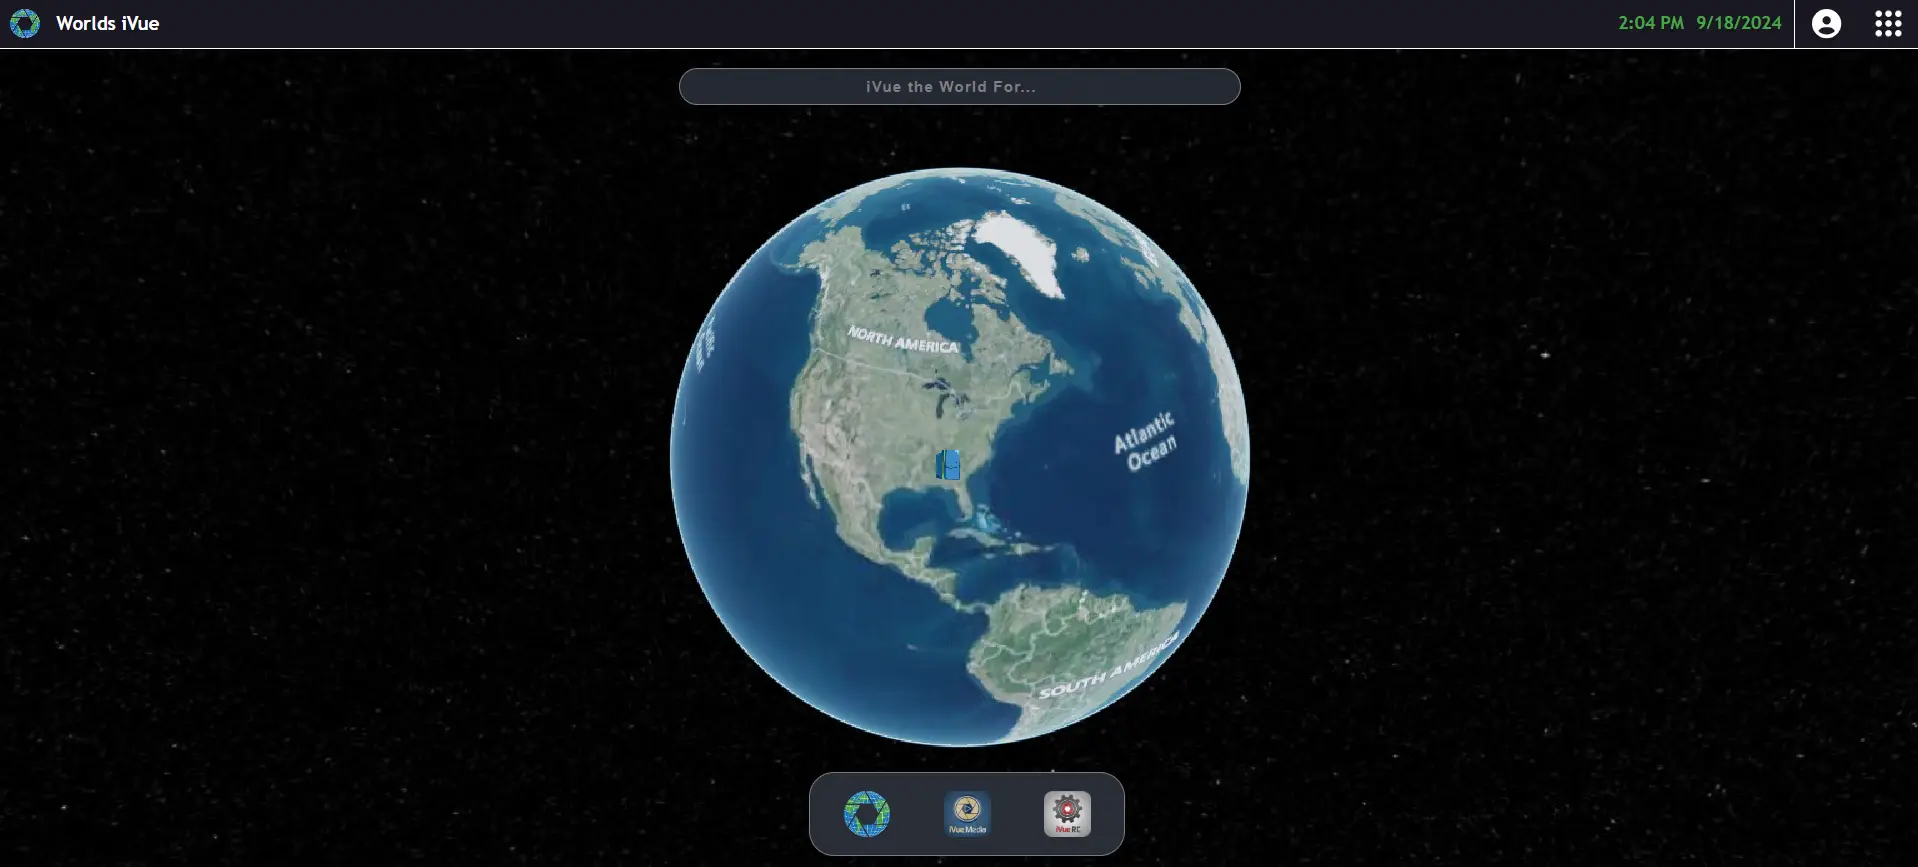Click the blue marker on the southeastern US

tap(948, 465)
